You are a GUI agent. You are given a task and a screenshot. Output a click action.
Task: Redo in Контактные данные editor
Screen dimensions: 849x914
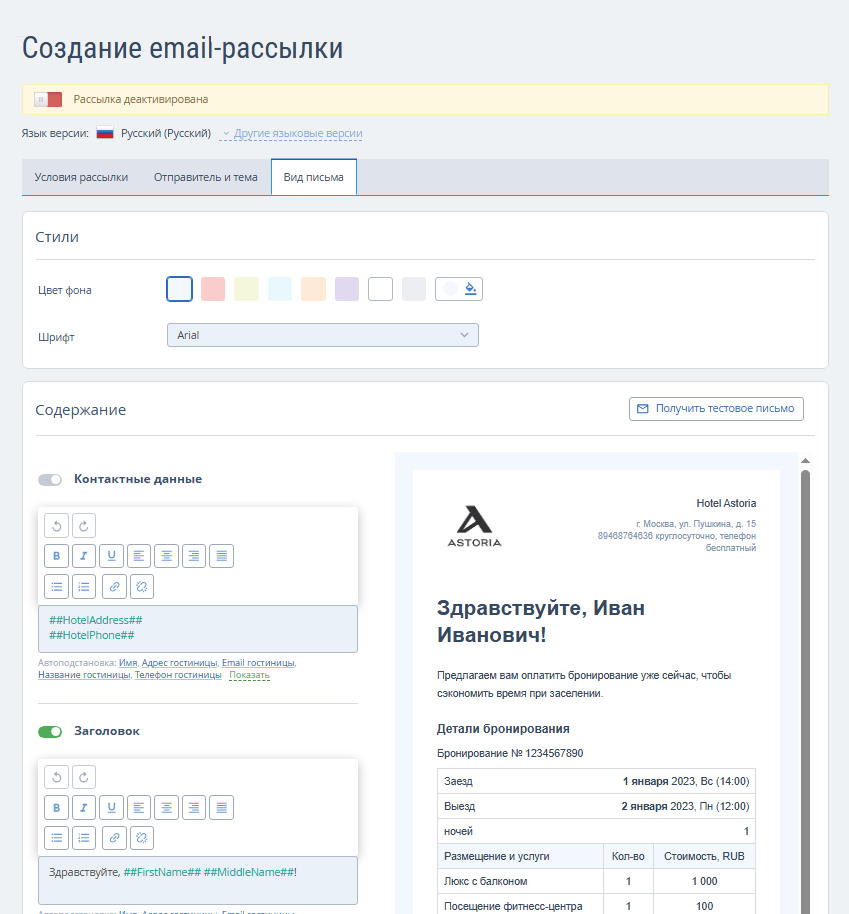pyautogui.click(x=84, y=526)
